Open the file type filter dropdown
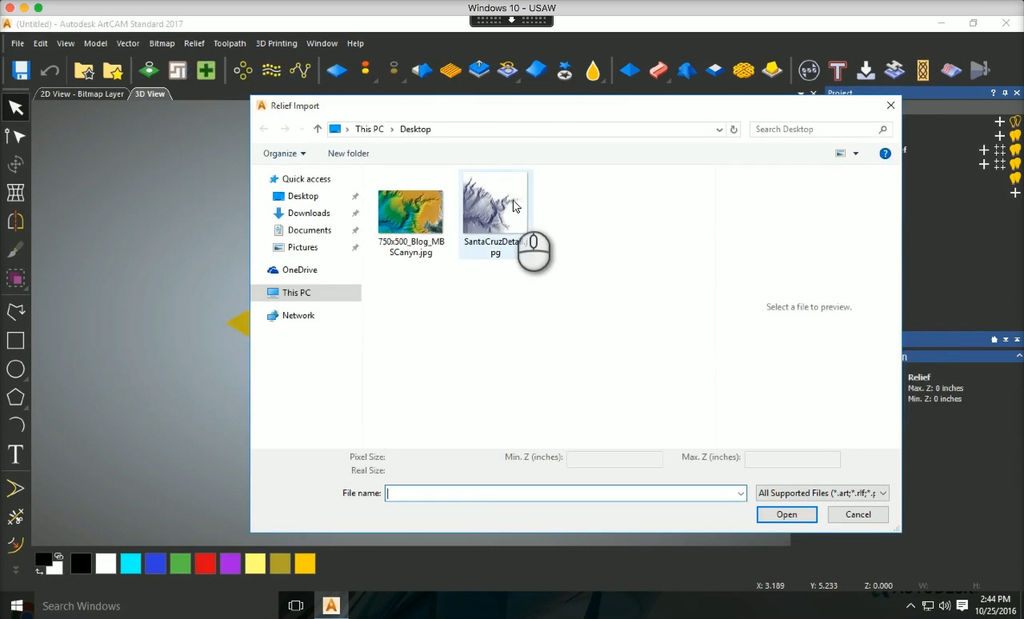 (822, 493)
